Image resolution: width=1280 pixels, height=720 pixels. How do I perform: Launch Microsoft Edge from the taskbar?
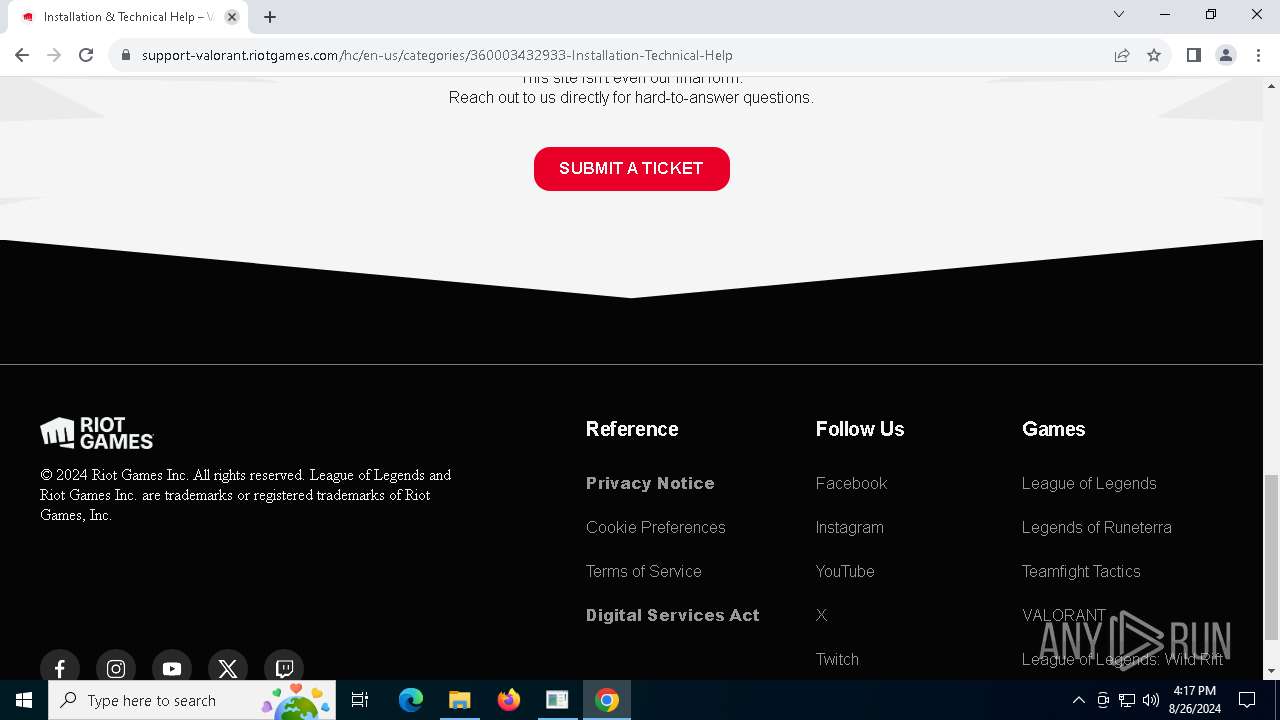pyautogui.click(x=411, y=700)
